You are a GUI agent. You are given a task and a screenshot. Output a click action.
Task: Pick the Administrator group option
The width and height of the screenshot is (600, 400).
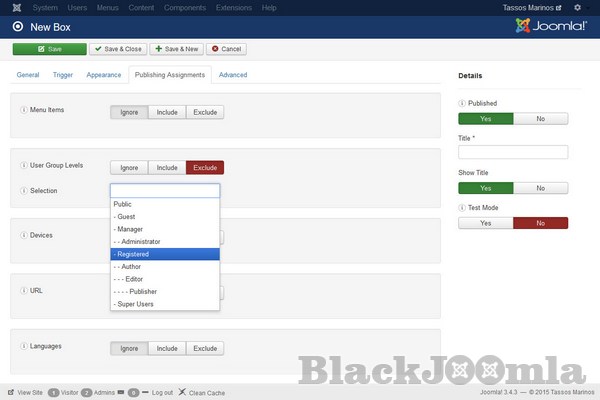click(165, 241)
